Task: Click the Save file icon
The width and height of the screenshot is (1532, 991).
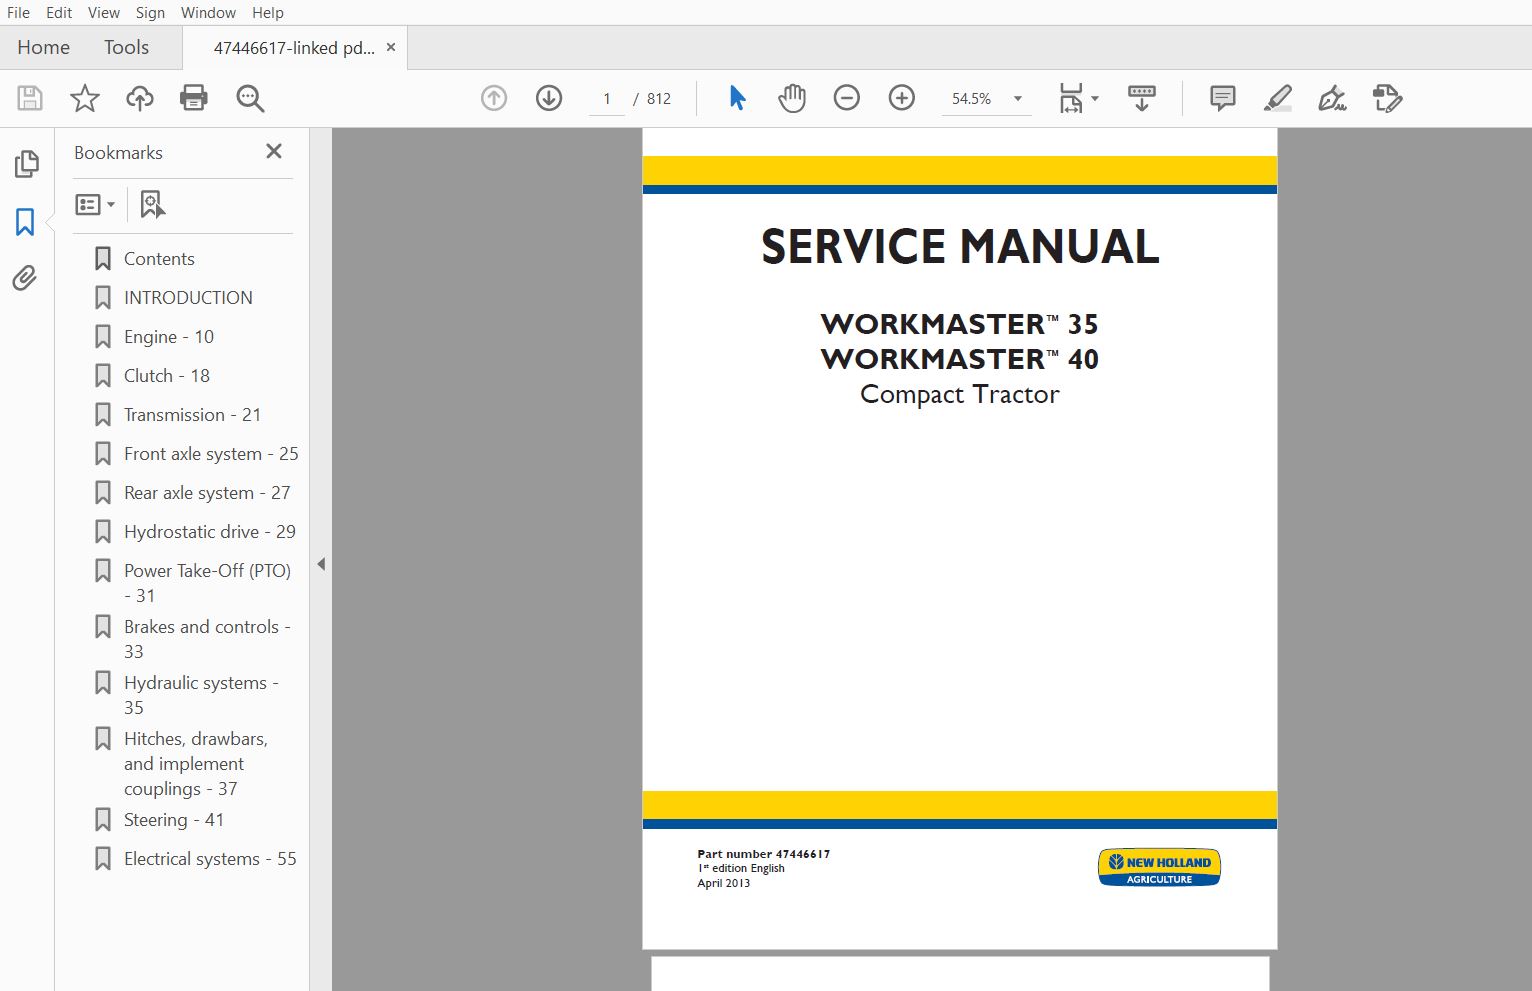Action: (29, 98)
